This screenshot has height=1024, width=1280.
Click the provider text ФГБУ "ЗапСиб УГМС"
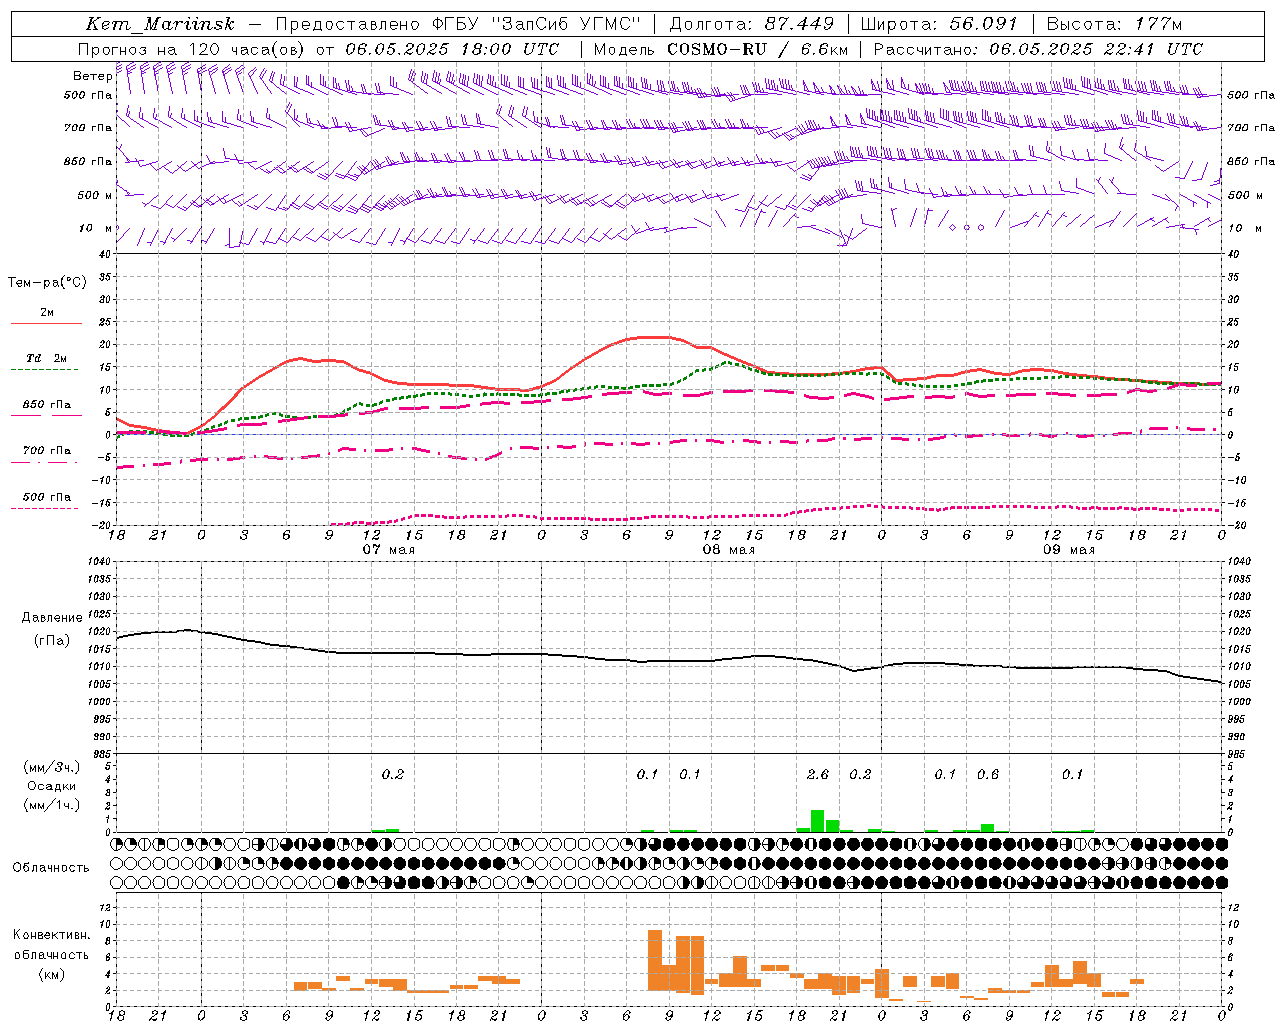(536, 24)
